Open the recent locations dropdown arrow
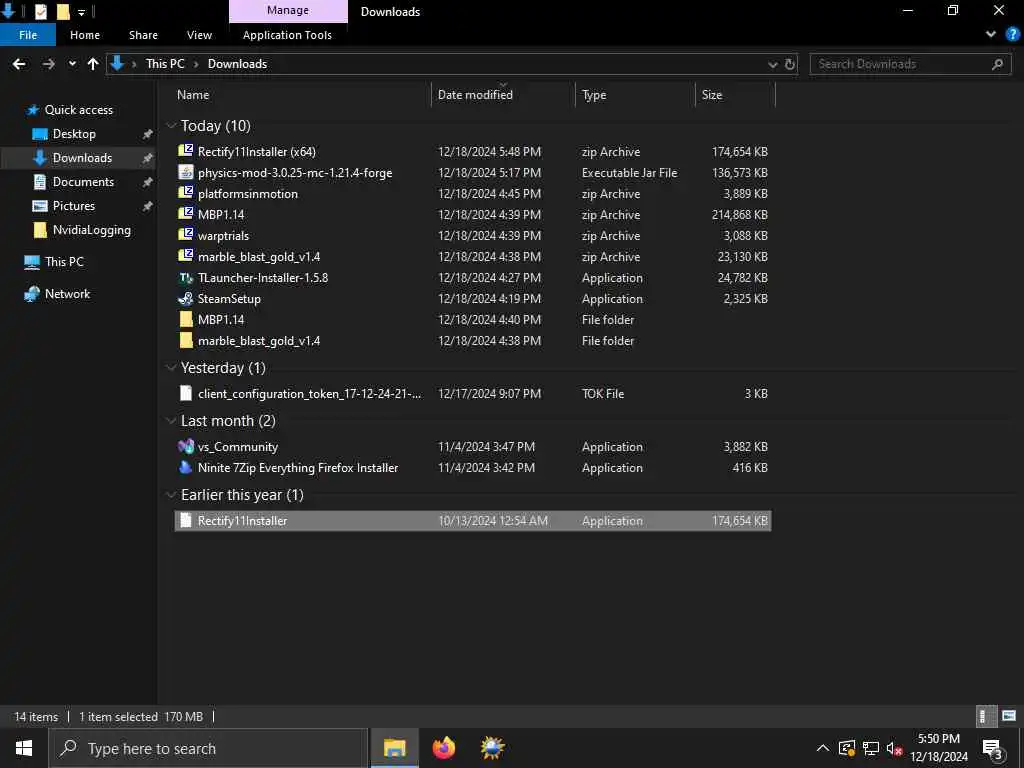The image size is (1024, 768). 72,64
